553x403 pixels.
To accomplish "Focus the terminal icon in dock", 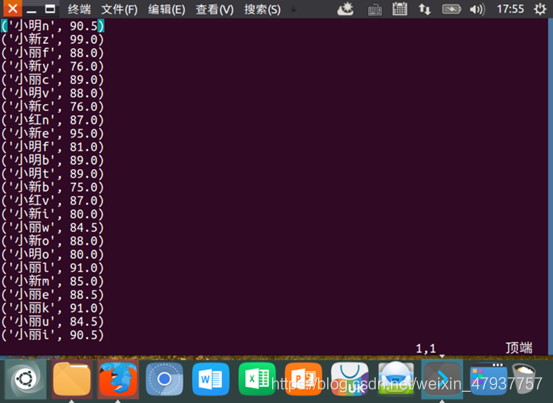I will click(442, 379).
